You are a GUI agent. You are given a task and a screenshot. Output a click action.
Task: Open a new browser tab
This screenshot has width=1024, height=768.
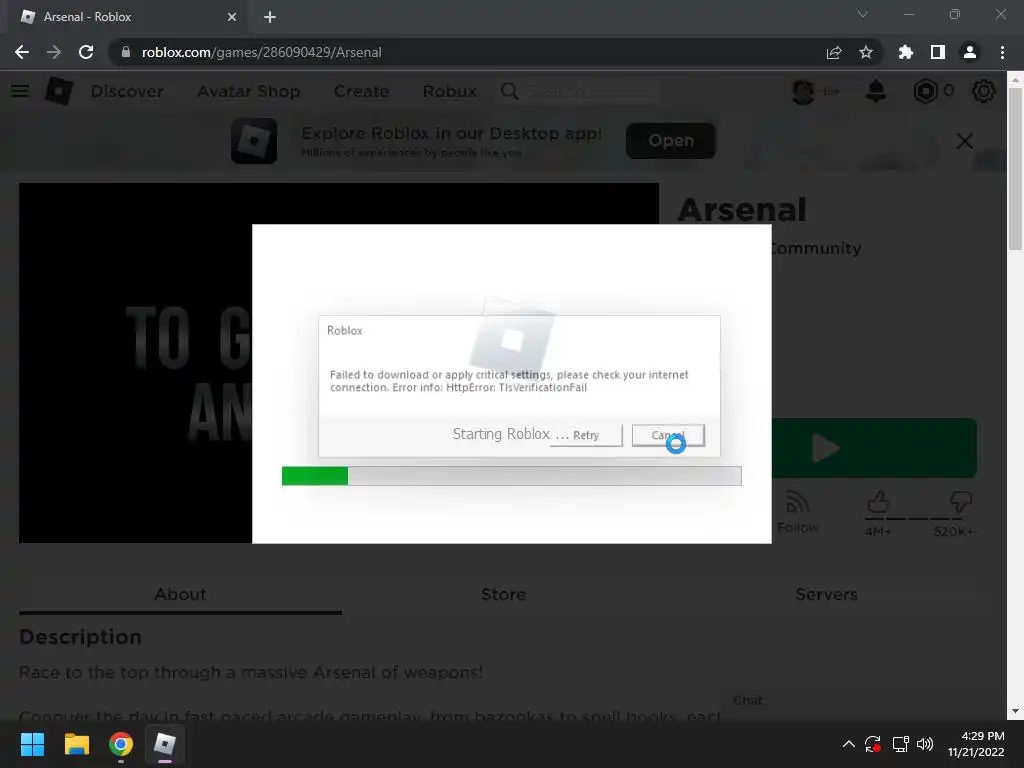tap(270, 17)
